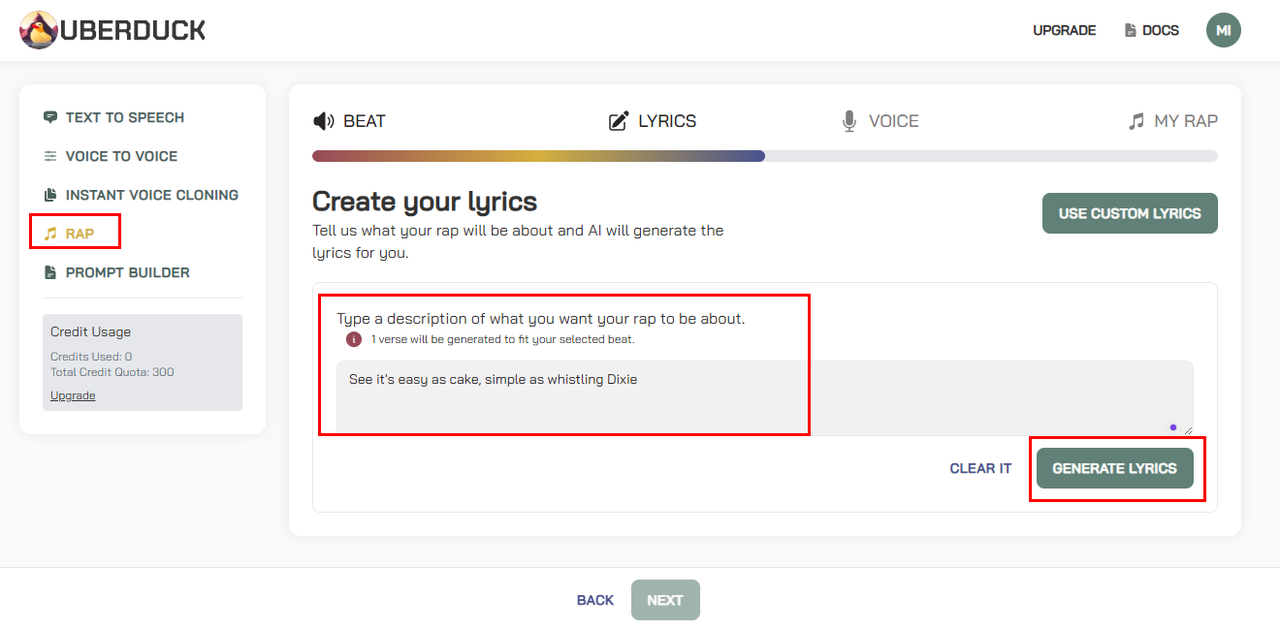Select Upgrade in the top navigation
Image resolution: width=1280 pixels, height=629 pixels.
coord(1064,30)
